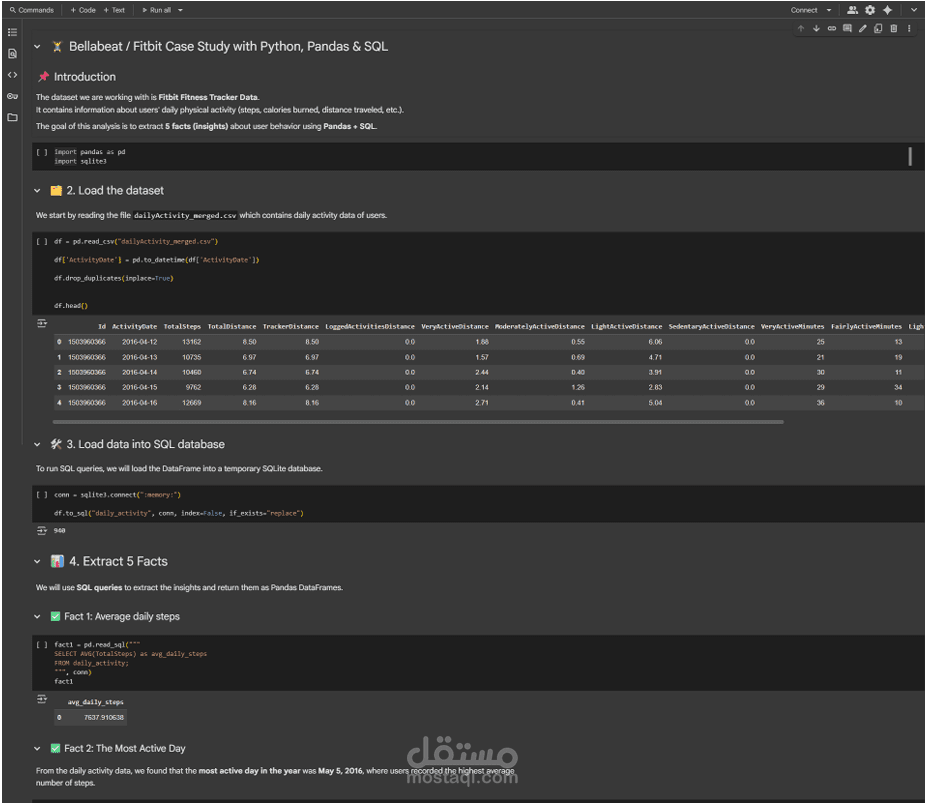Run the import pandas code cell

41,152
